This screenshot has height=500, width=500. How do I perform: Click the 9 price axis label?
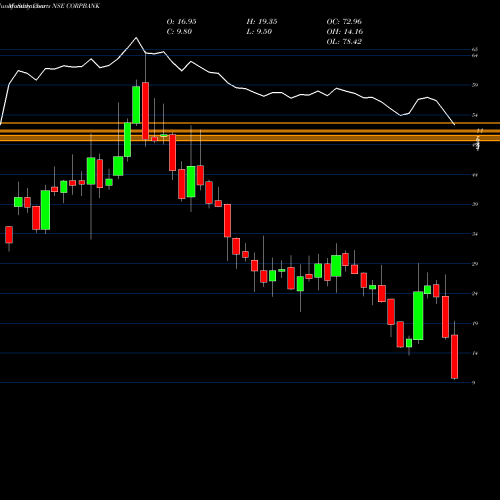pyautogui.click(x=474, y=383)
